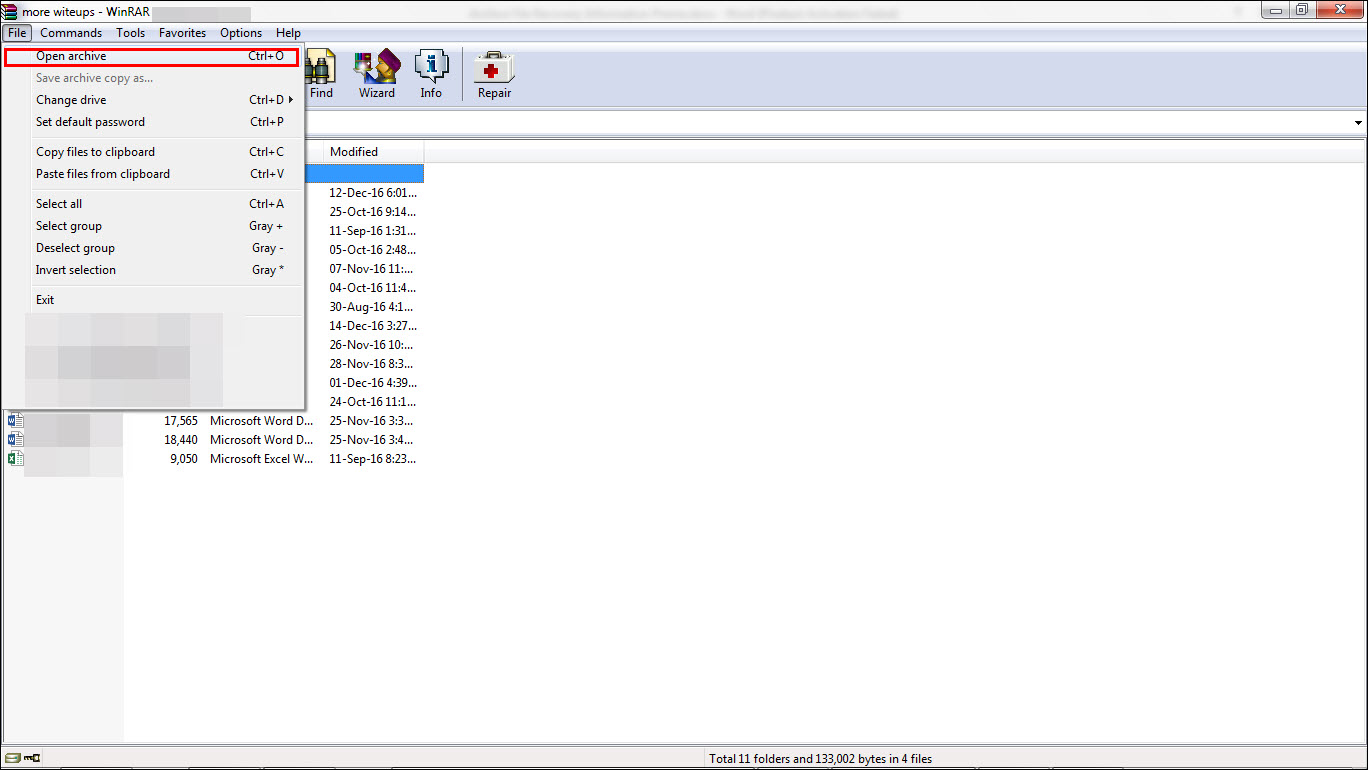1368x770 pixels.
Task: Choose Invert selection in the File menu
Action: [153, 270]
